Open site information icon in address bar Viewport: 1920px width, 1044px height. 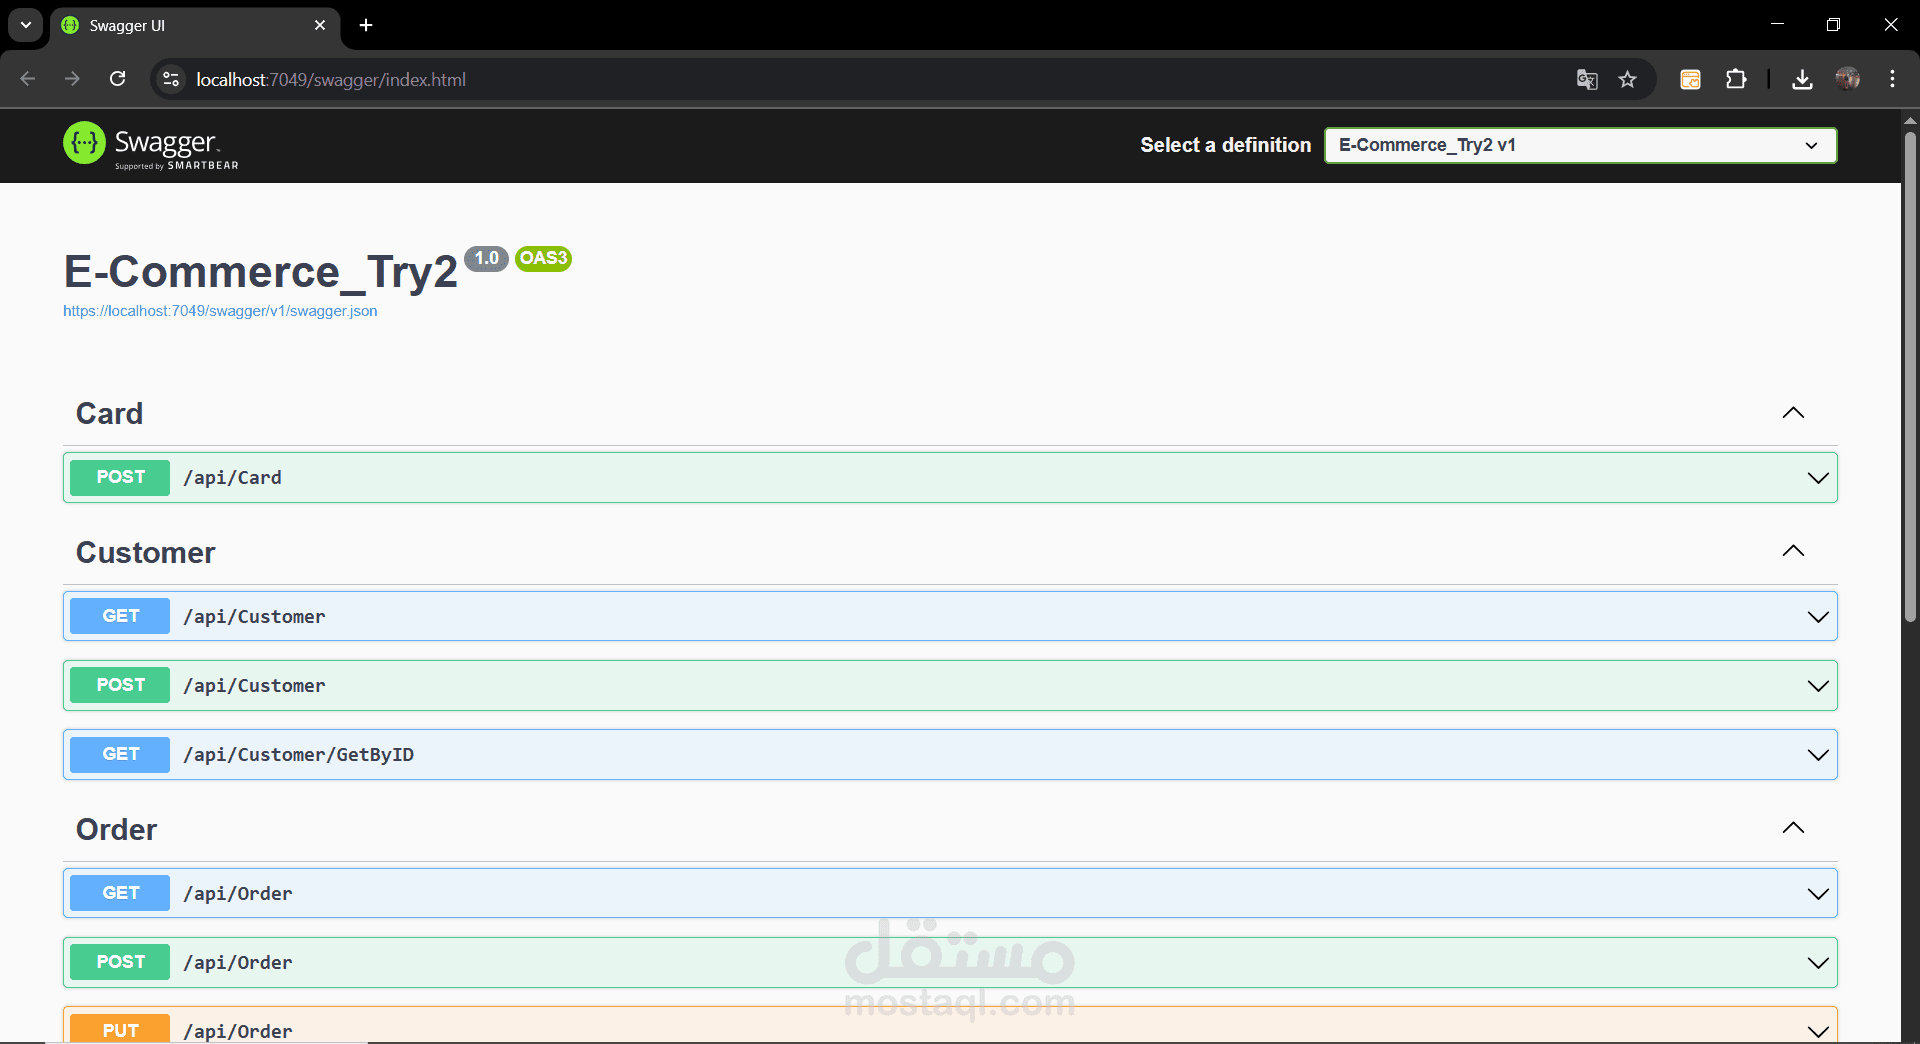click(x=171, y=79)
